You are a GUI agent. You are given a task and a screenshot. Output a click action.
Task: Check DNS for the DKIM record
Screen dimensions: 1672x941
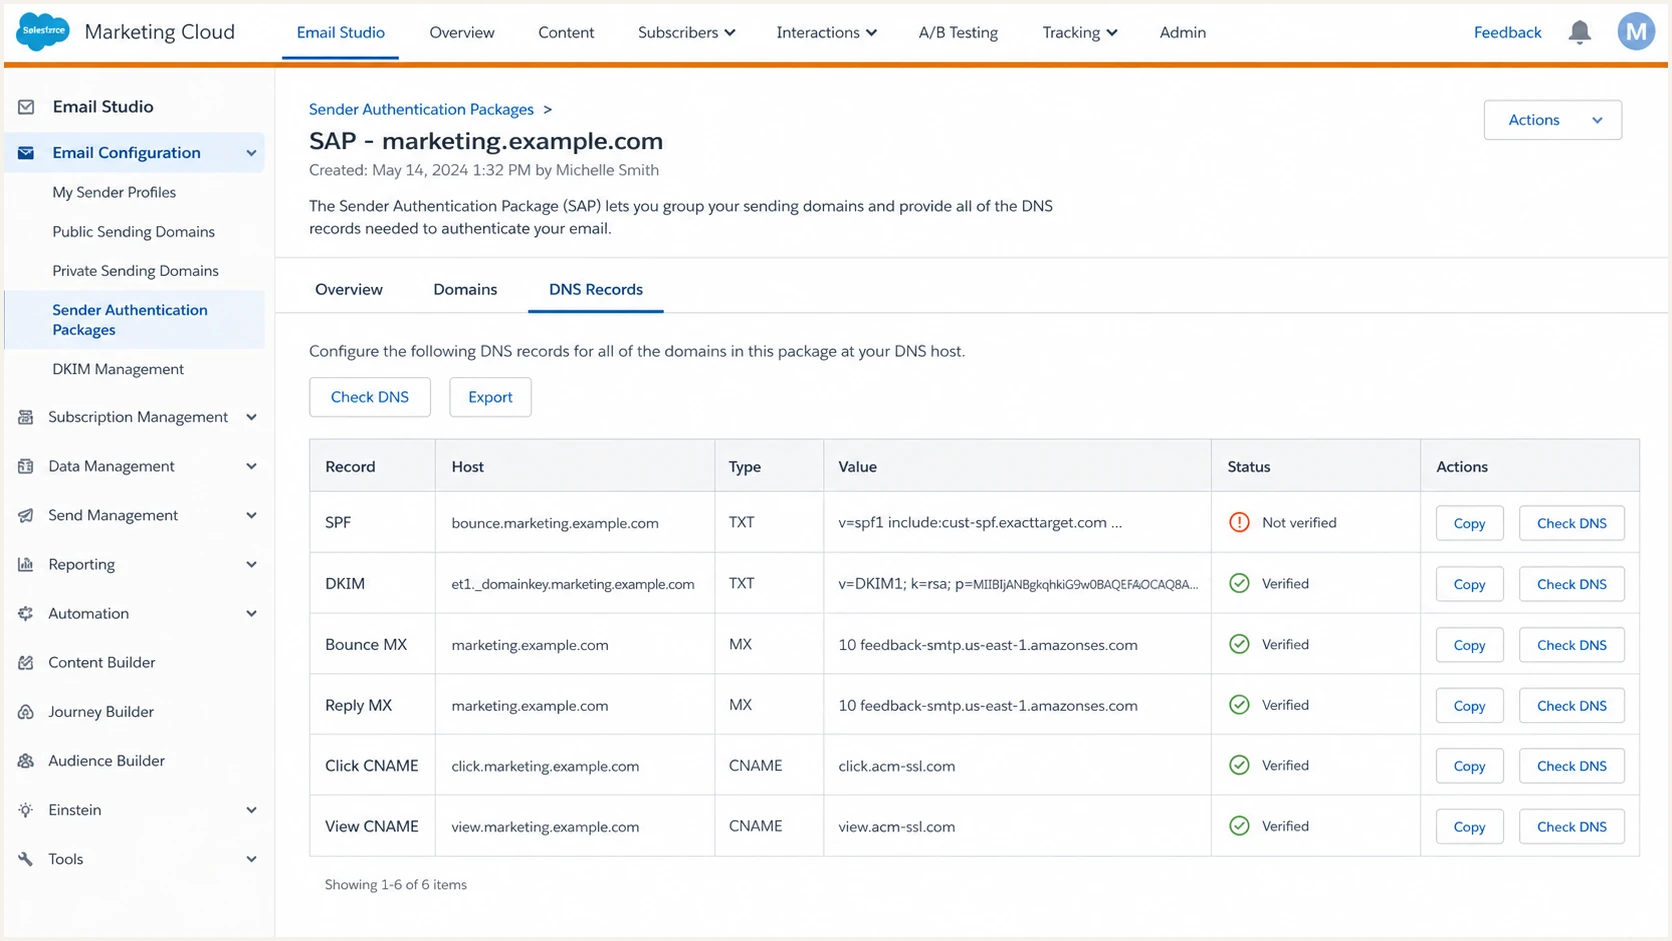tap(1571, 584)
